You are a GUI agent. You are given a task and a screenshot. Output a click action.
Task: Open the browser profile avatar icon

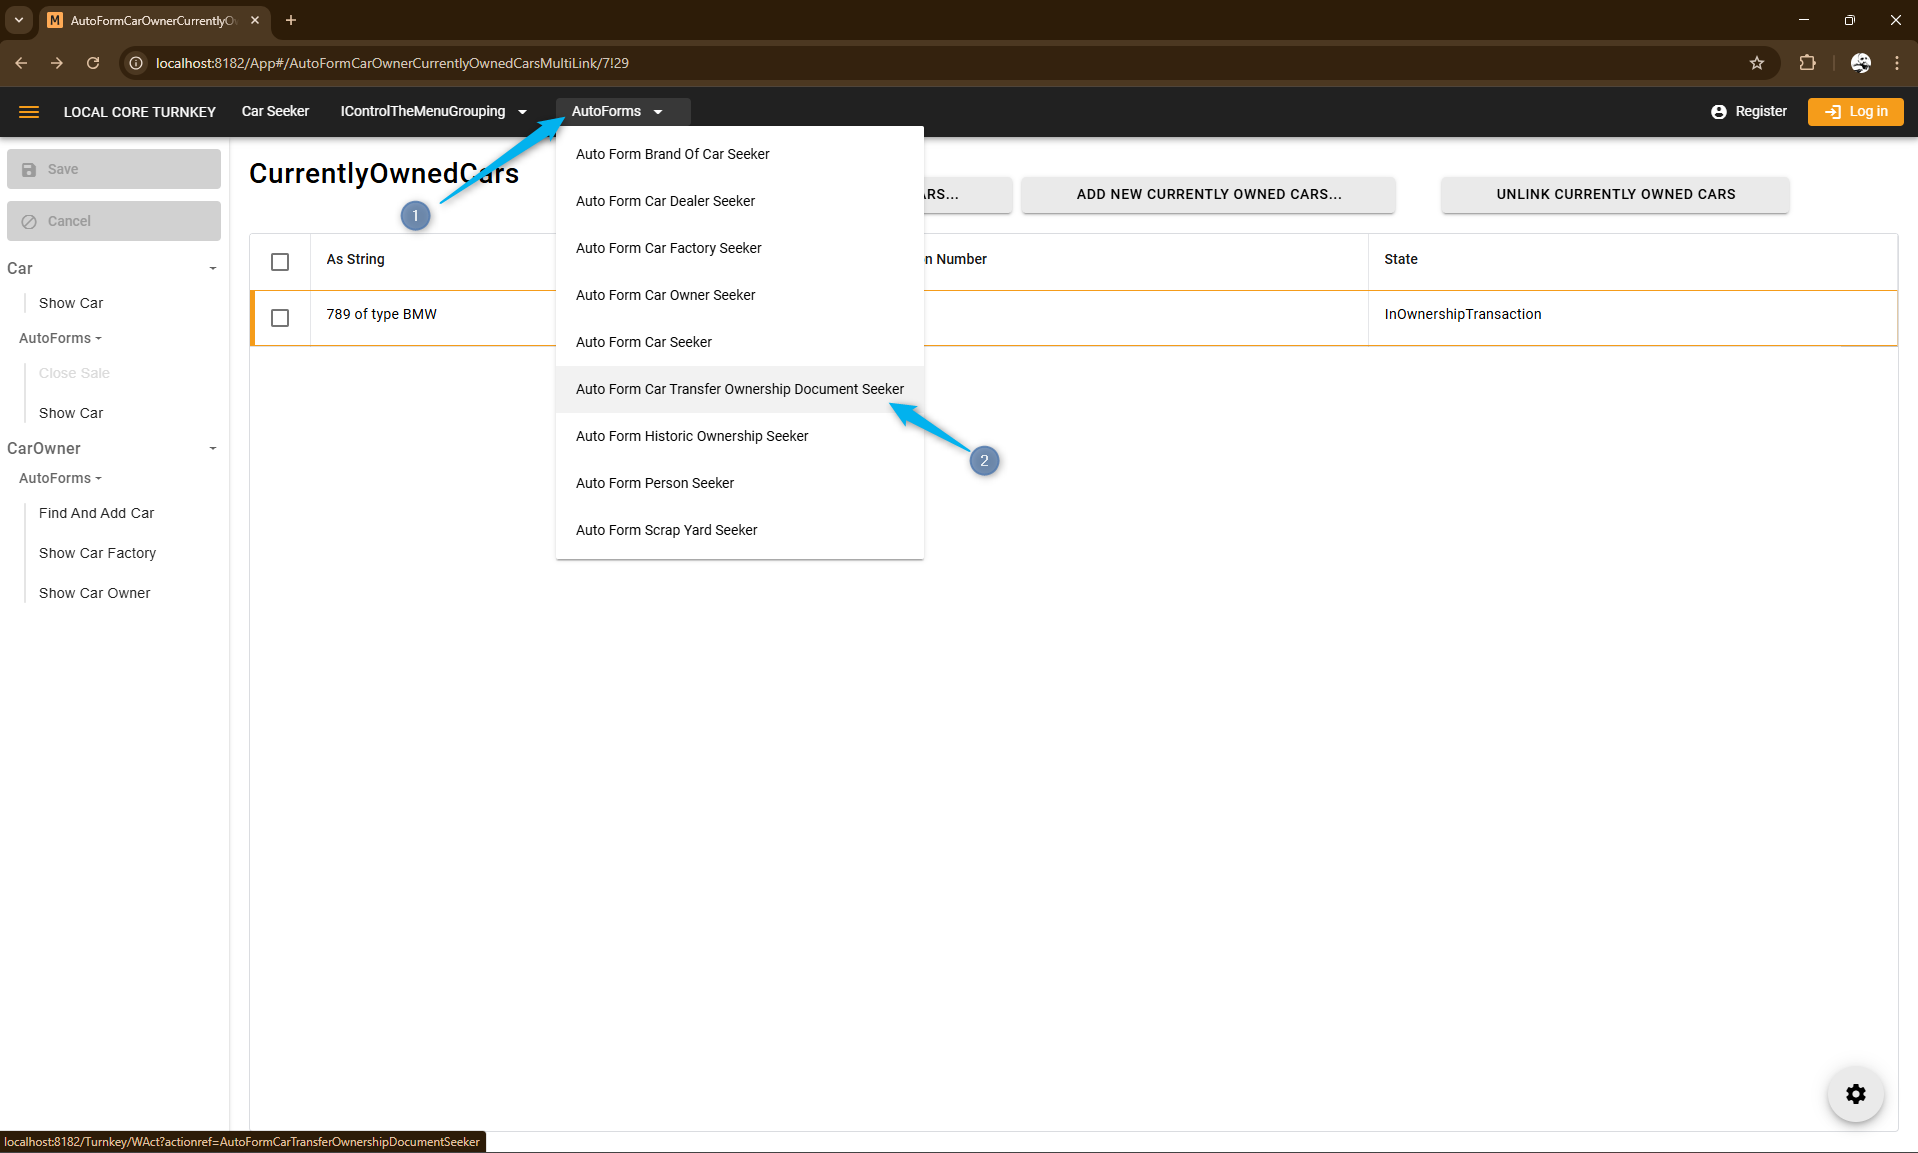tap(1860, 63)
